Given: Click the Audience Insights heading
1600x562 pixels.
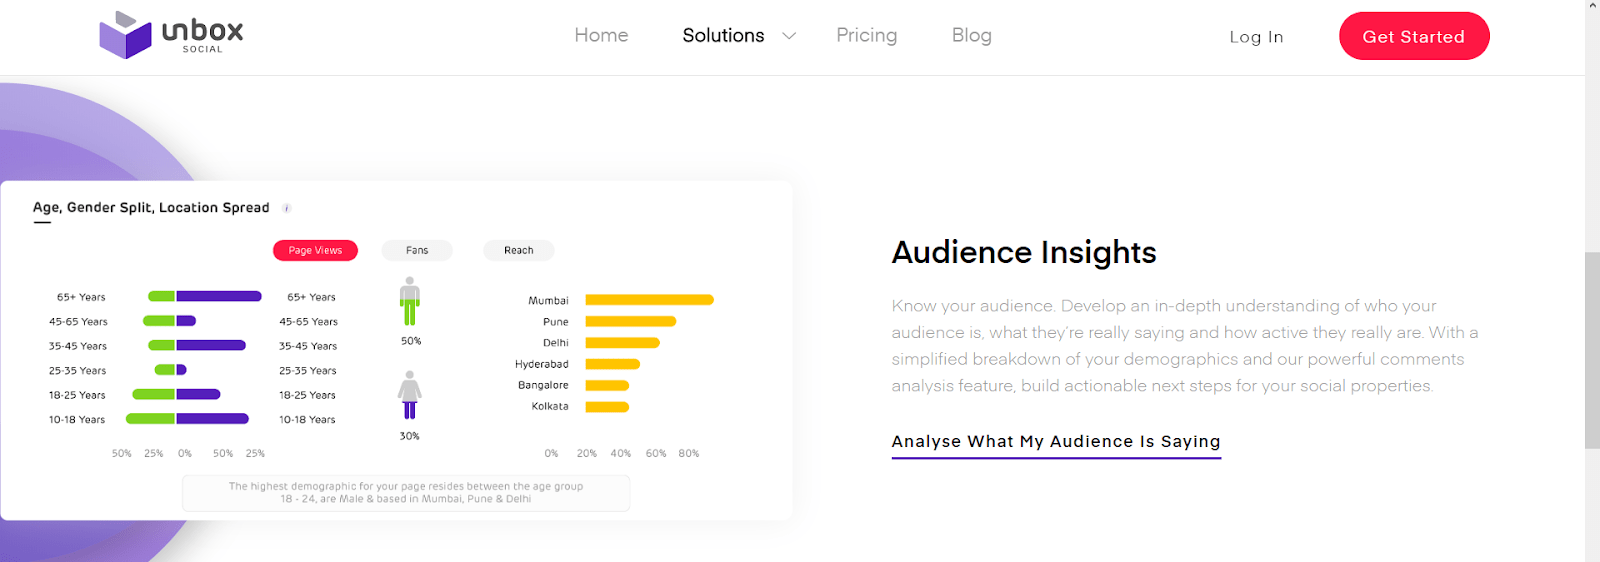Looking at the screenshot, I should [1024, 252].
